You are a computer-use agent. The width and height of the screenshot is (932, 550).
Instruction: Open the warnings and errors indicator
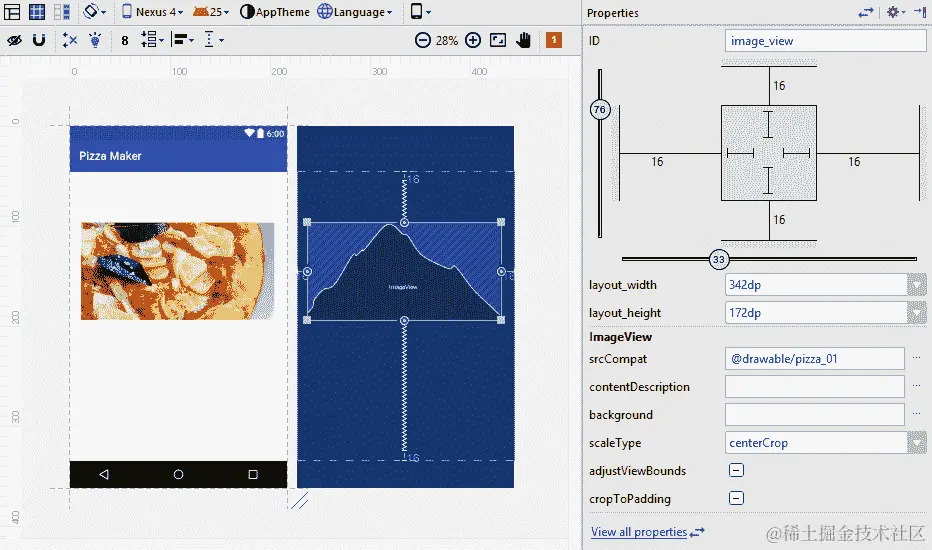click(x=554, y=40)
